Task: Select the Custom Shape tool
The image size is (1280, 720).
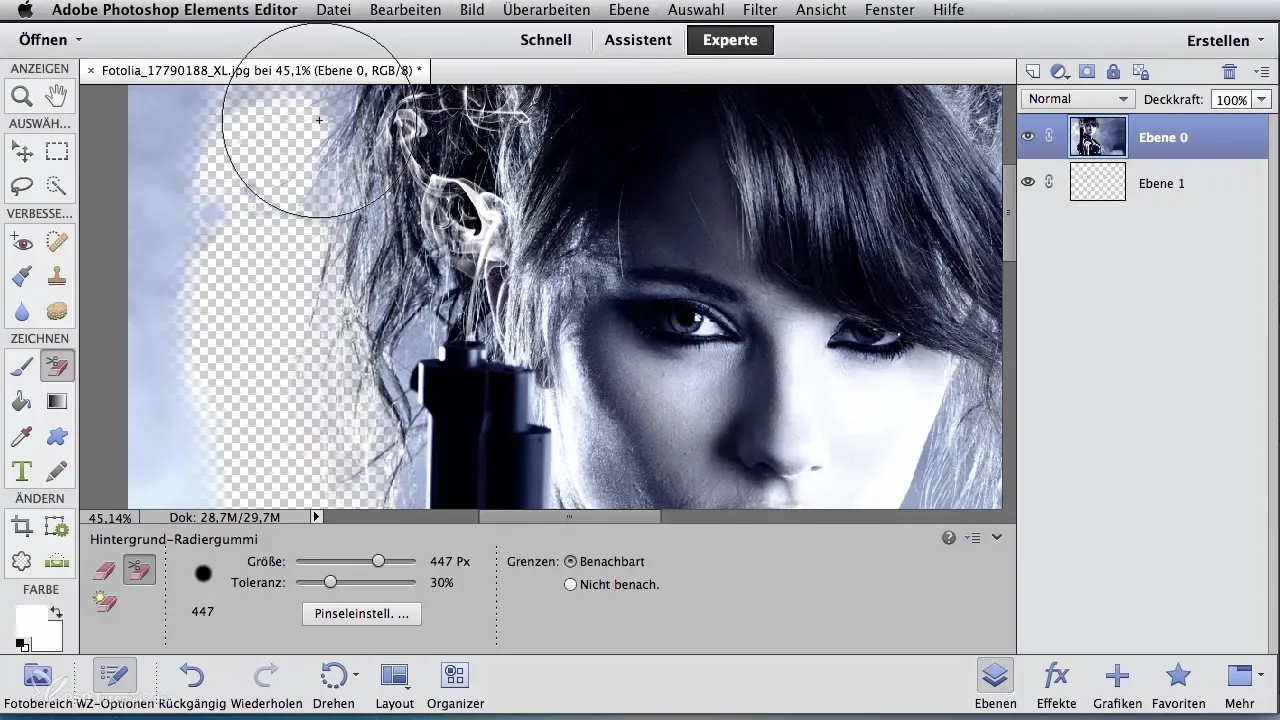Action: tap(57, 436)
